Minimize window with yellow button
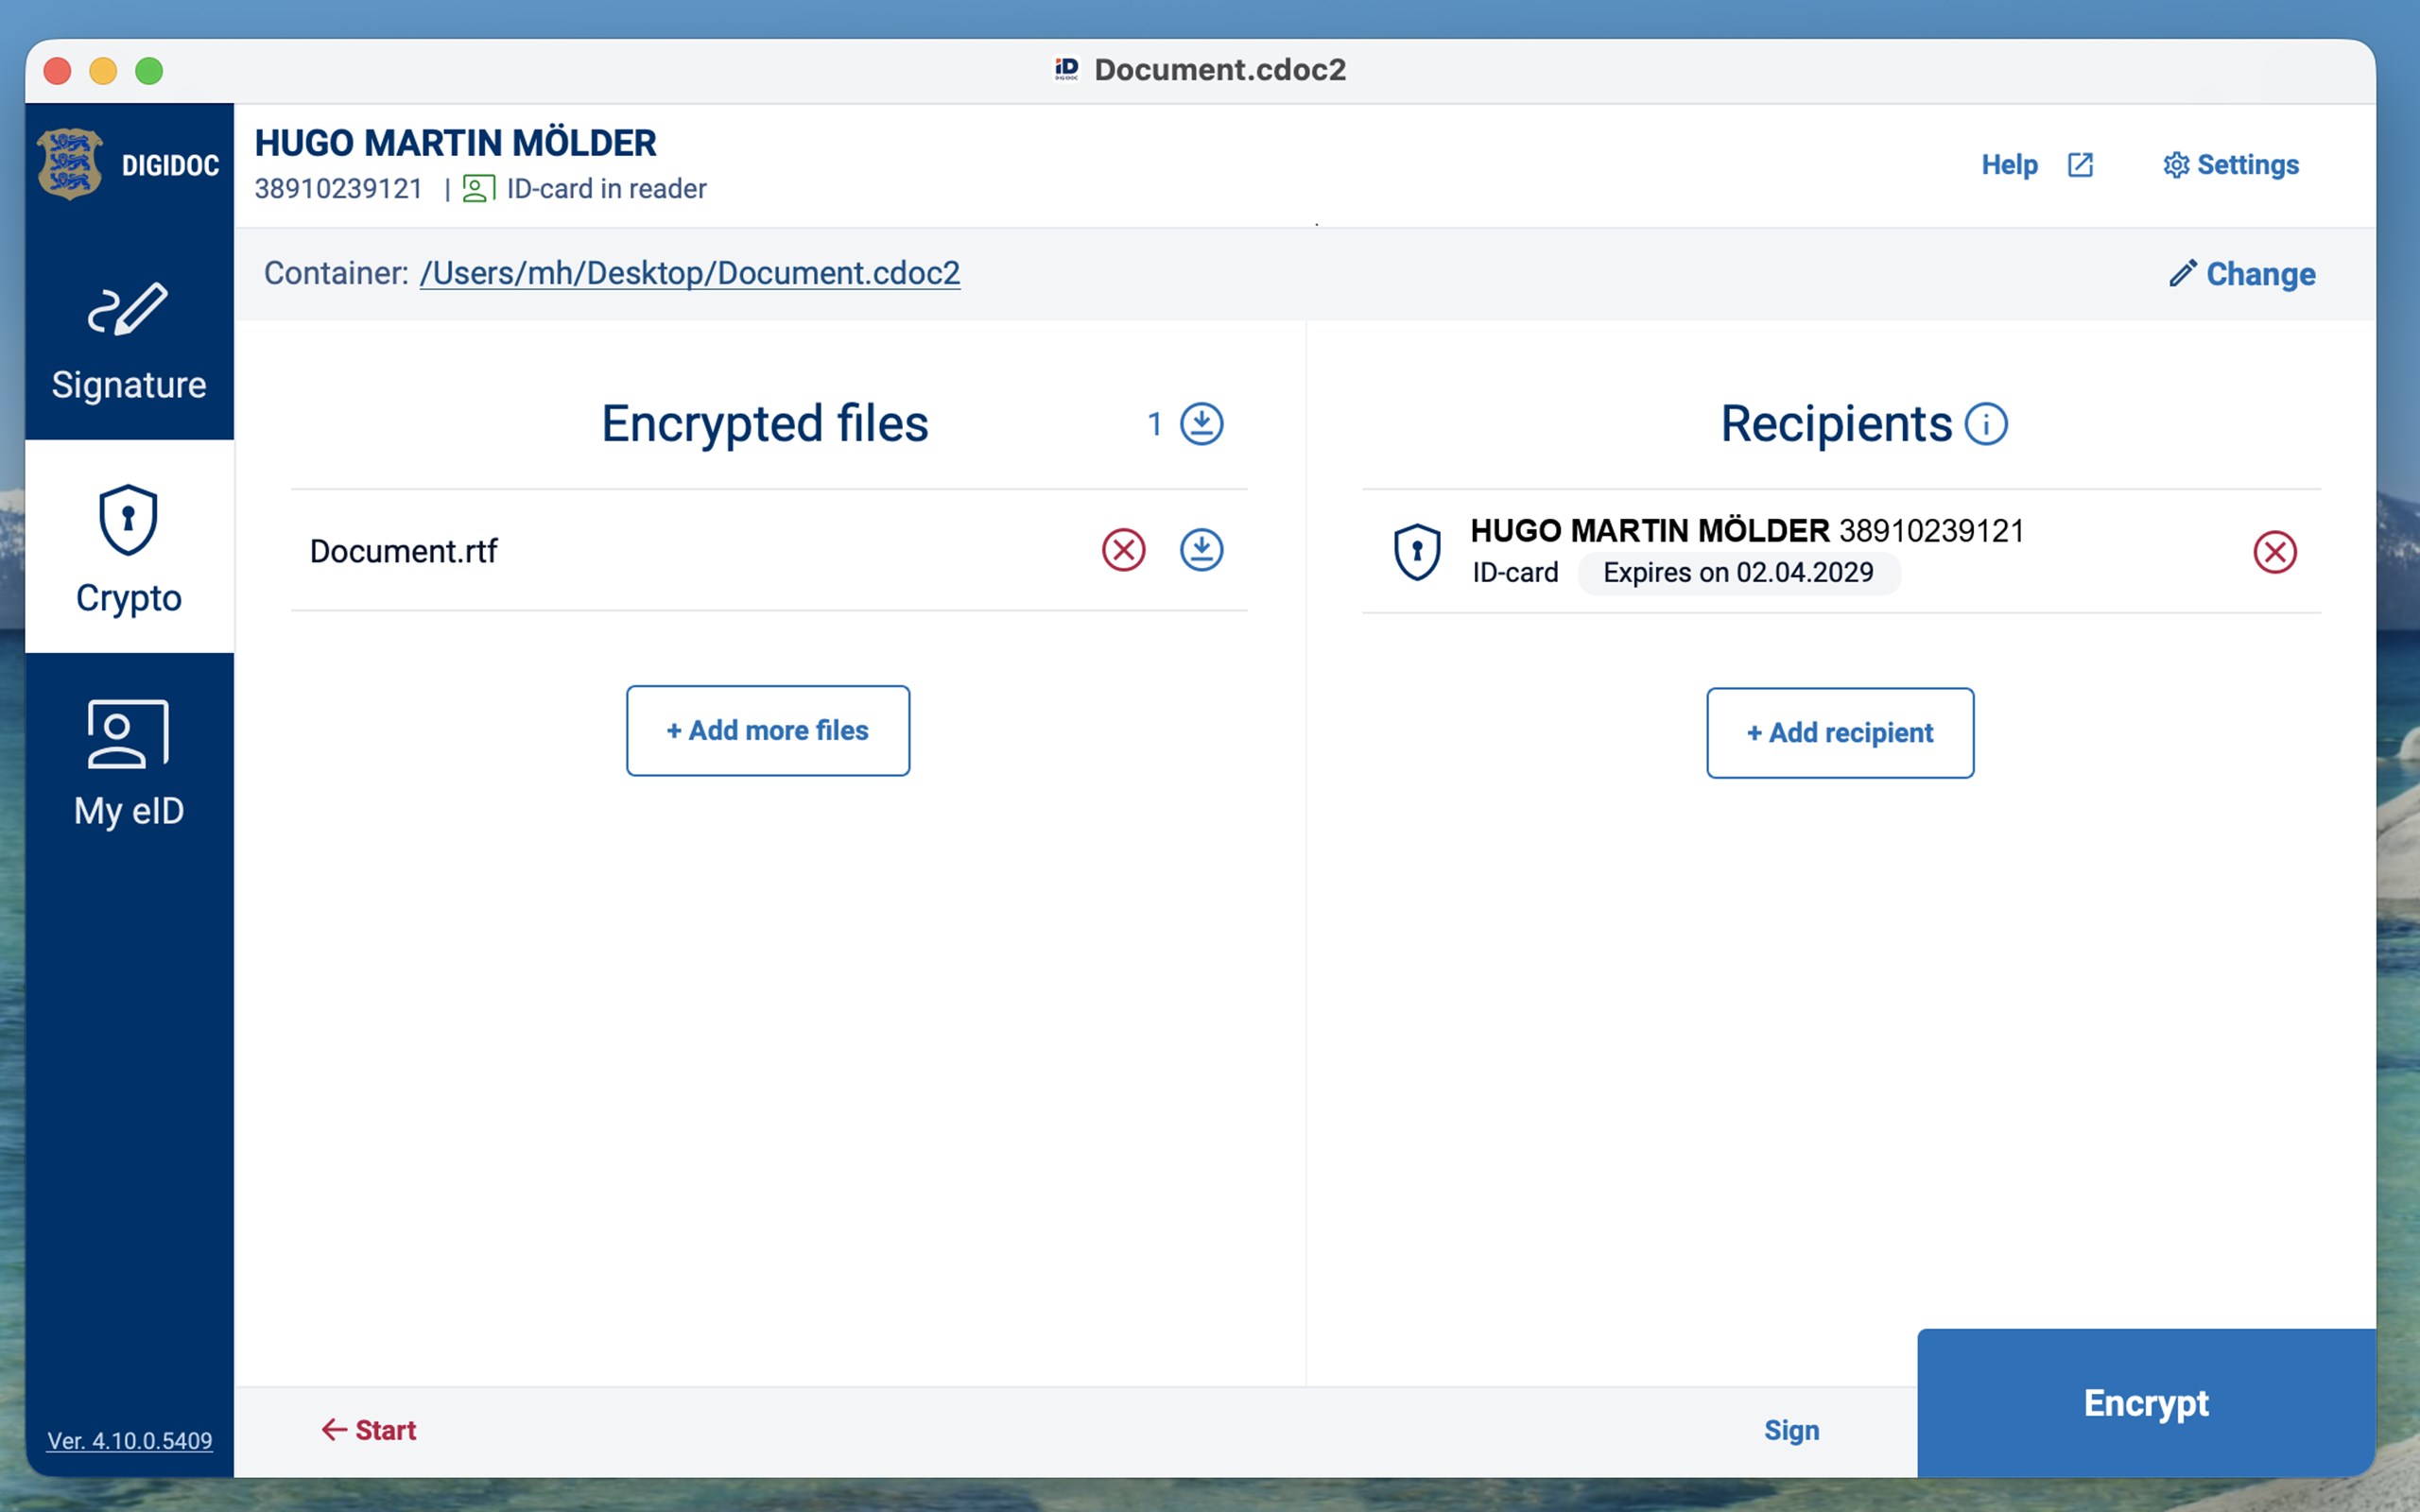Screen dimensions: 2420x1512 [103, 71]
